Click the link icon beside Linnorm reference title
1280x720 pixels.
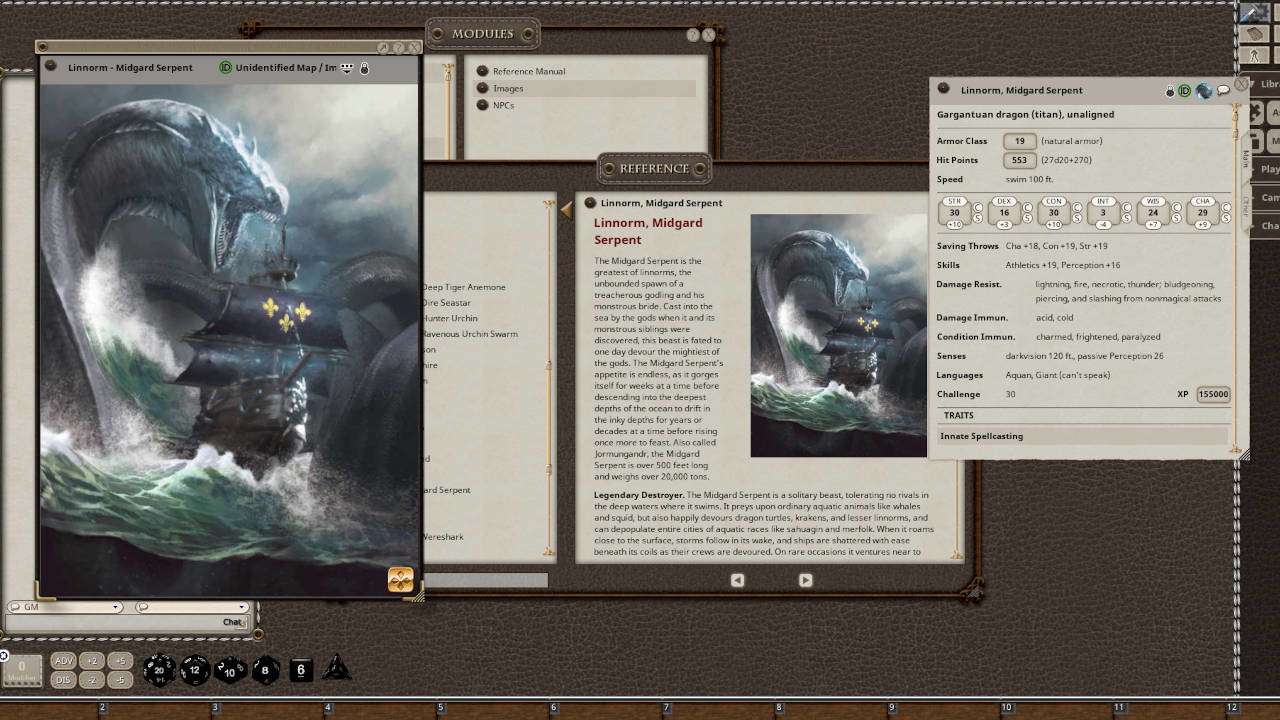(590, 203)
